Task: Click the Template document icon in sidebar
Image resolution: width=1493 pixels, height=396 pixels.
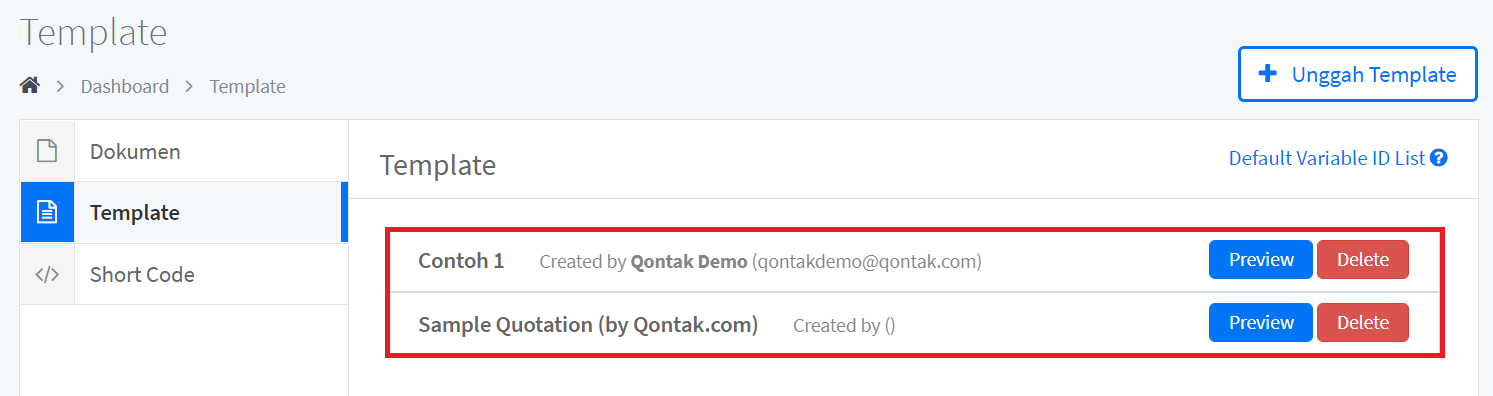Action: click(47, 212)
